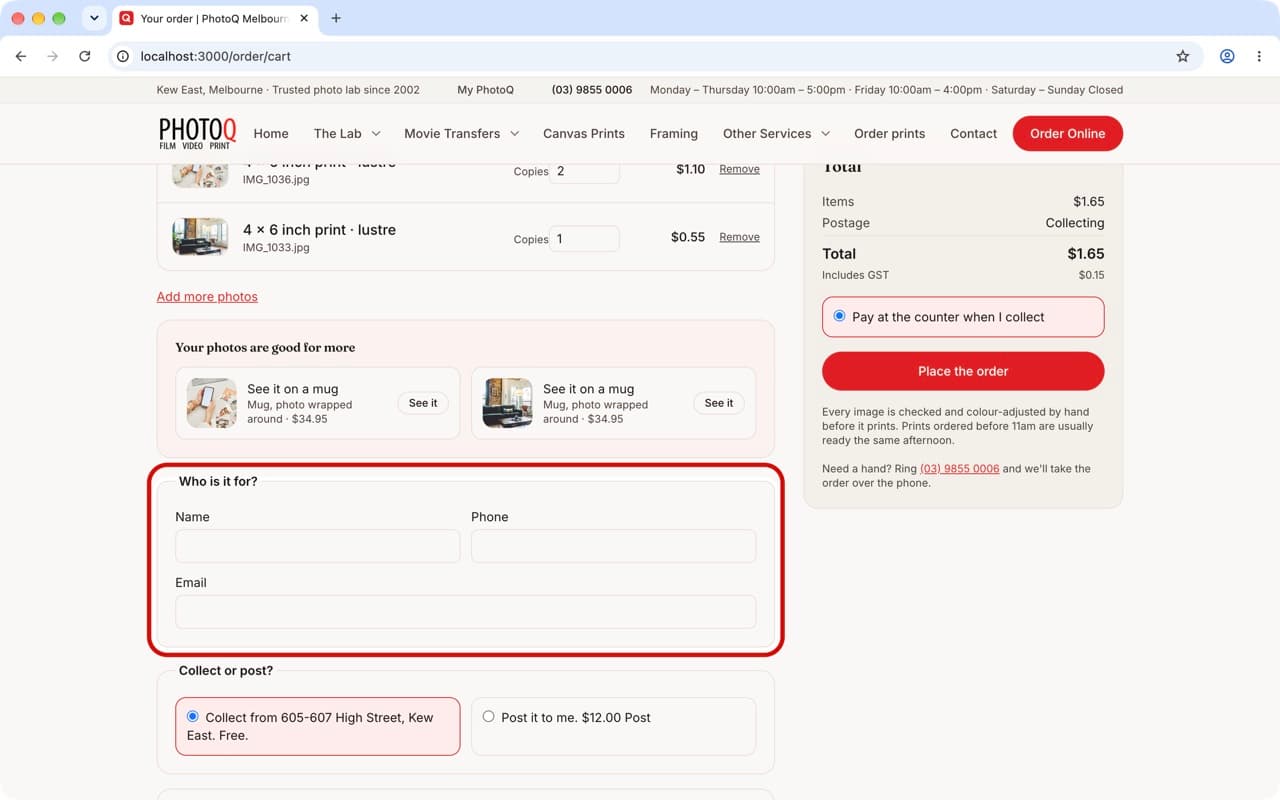Click See it on the second mug card
The width and height of the screenshot is (1280, 800).
(719, 403)
